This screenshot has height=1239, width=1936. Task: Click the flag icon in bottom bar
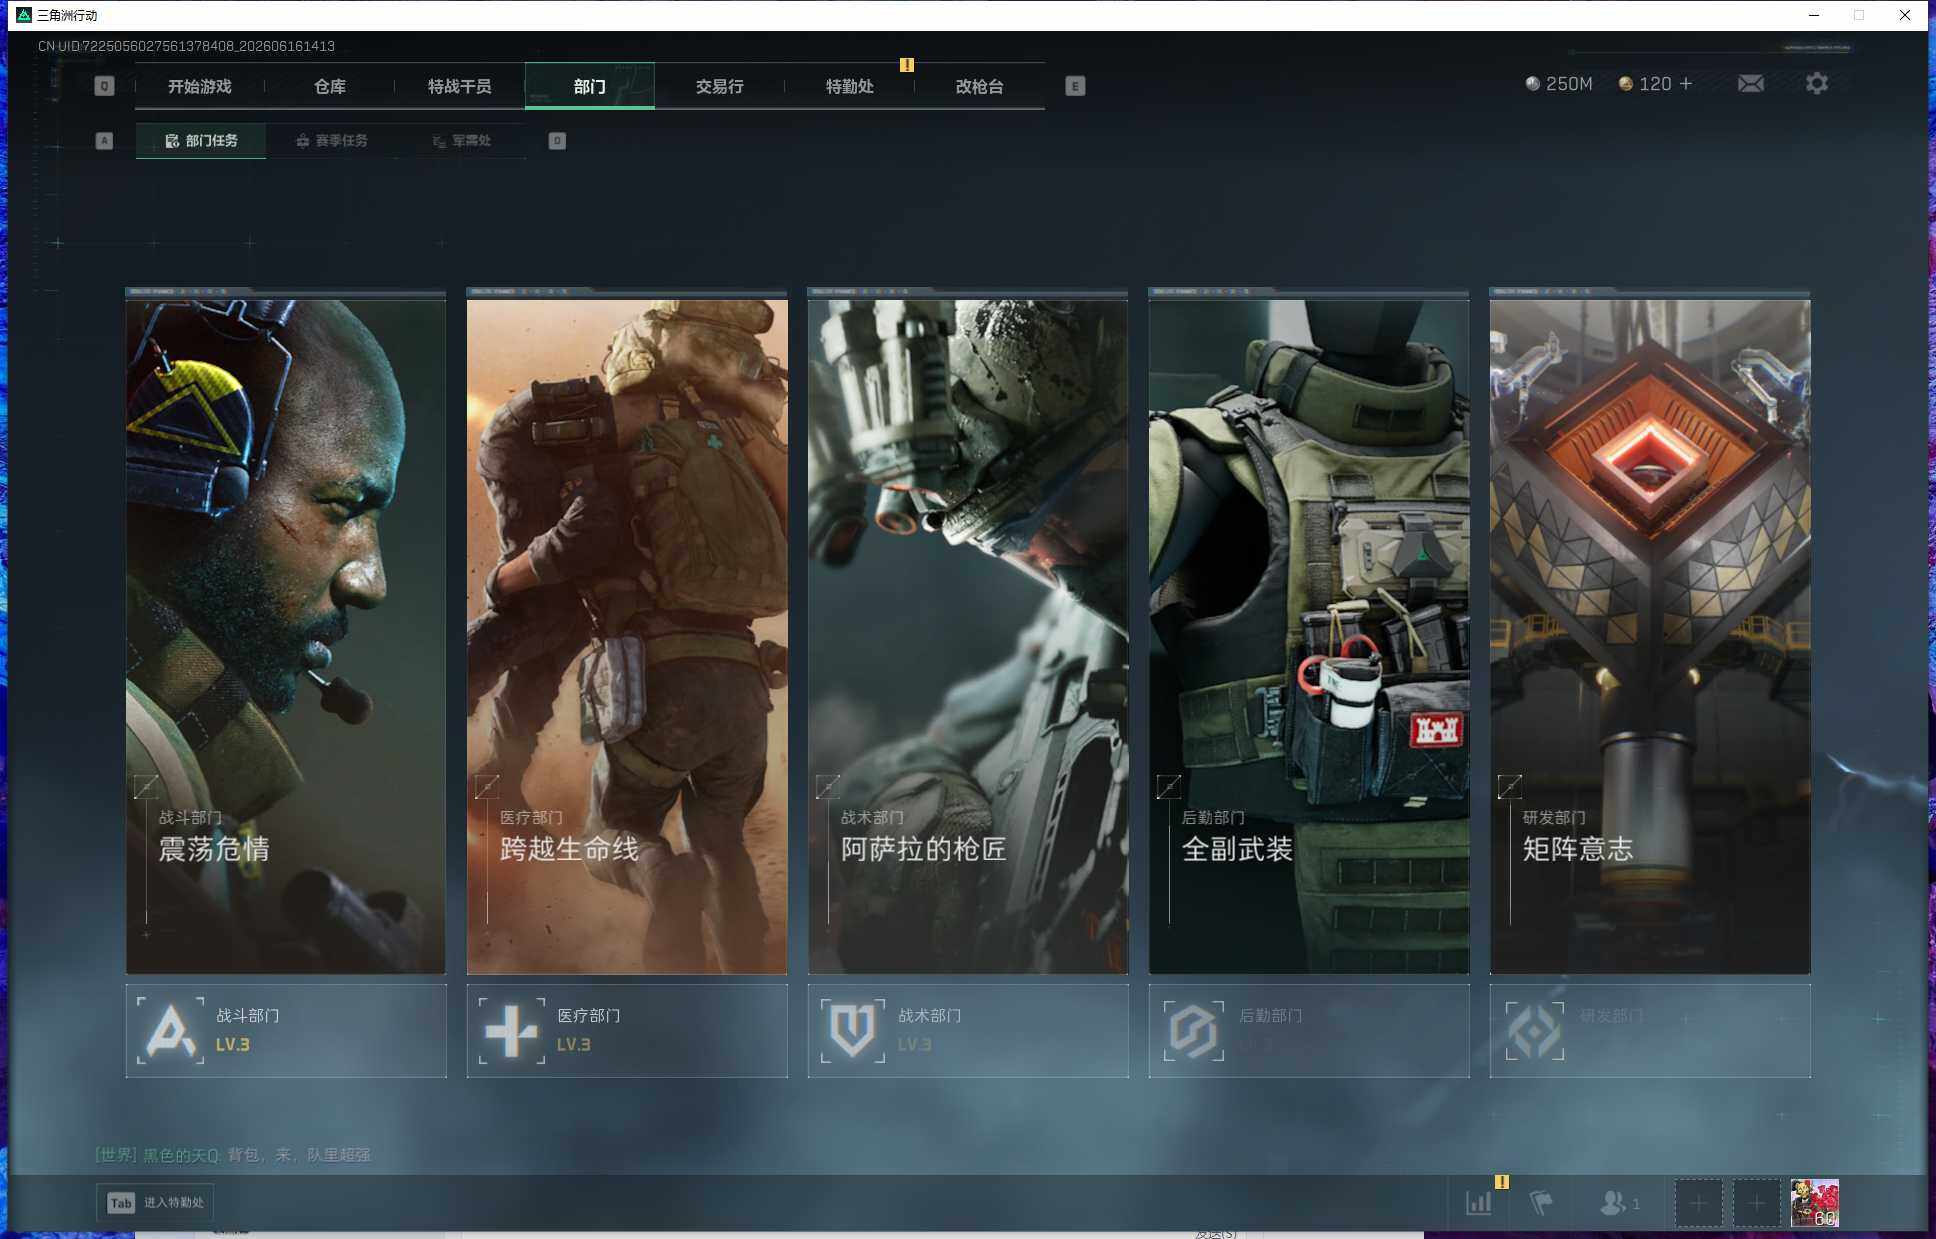point(1541,1203)
